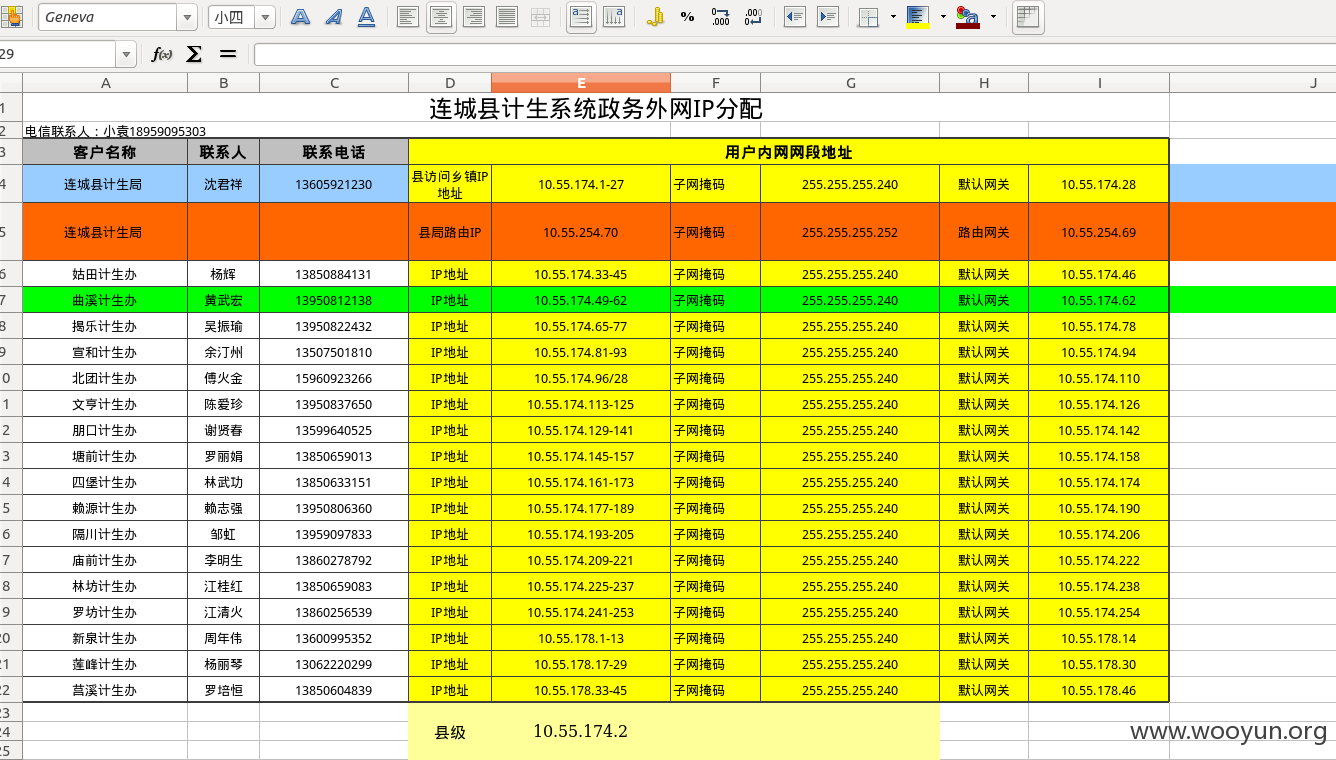
Task: Open the borders dropdown arrow
Action: pyautogui.click(x=892, y=17)
